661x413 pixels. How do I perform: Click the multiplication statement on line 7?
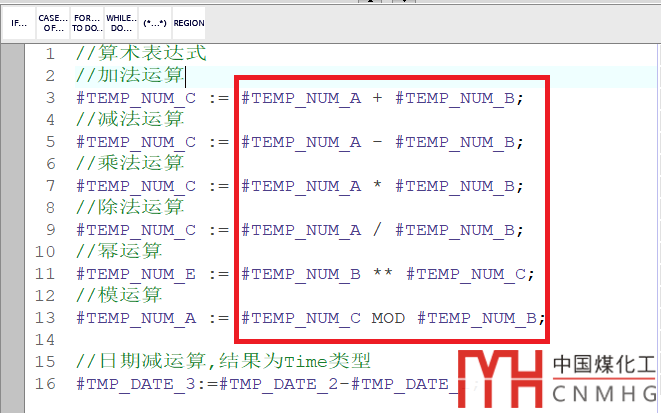[x=300, y=186]
